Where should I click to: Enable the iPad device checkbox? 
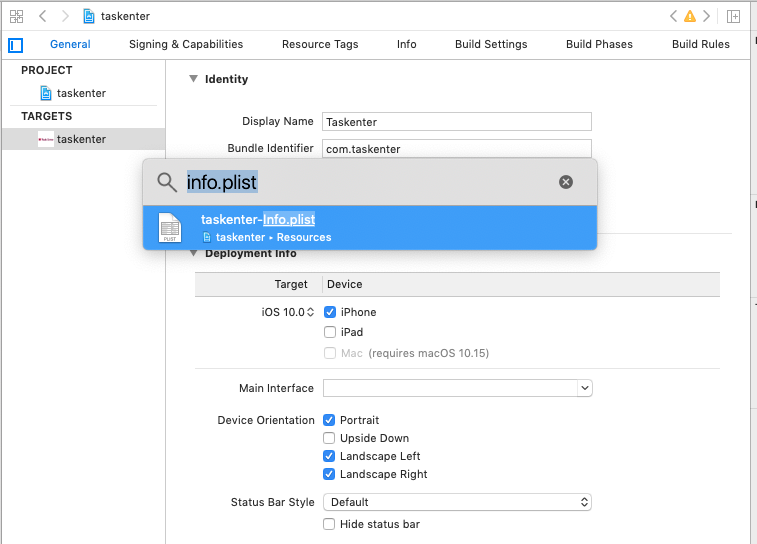point(330,332)
